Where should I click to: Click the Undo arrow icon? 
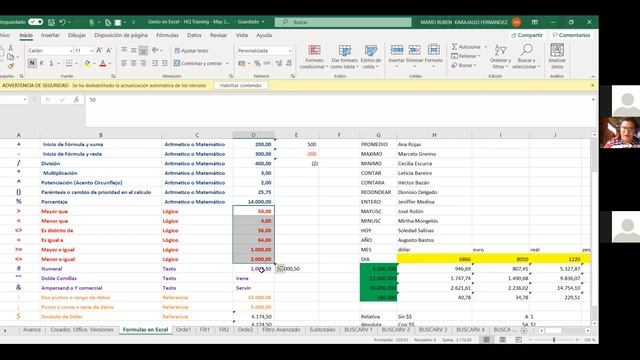[62, 22]
